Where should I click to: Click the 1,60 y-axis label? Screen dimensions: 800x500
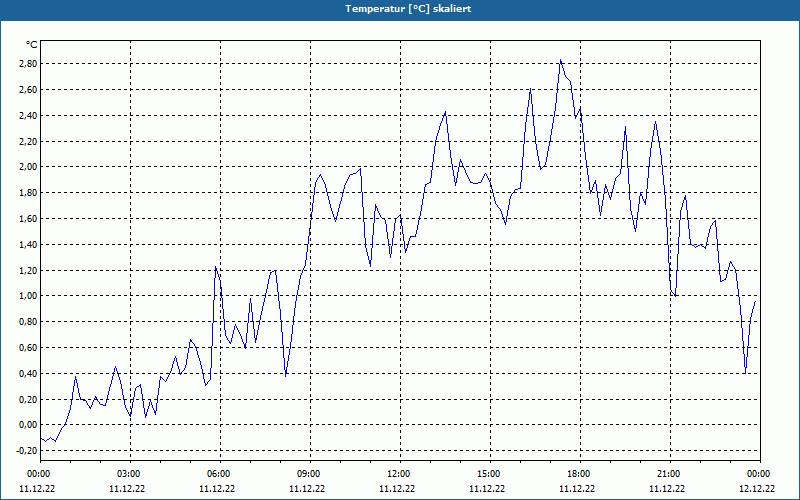(x=29, y=218)
